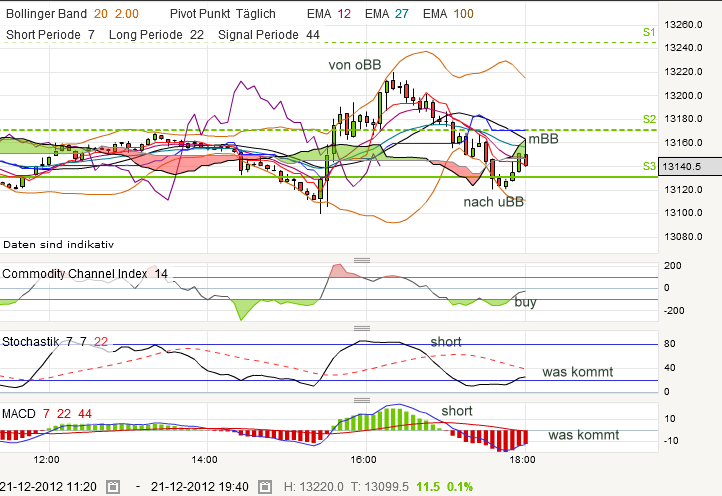Image resolution: width=722 pixels, height=496 pixels.
Task: Click the -200 level on CCI axis
Action: point(674,311)
